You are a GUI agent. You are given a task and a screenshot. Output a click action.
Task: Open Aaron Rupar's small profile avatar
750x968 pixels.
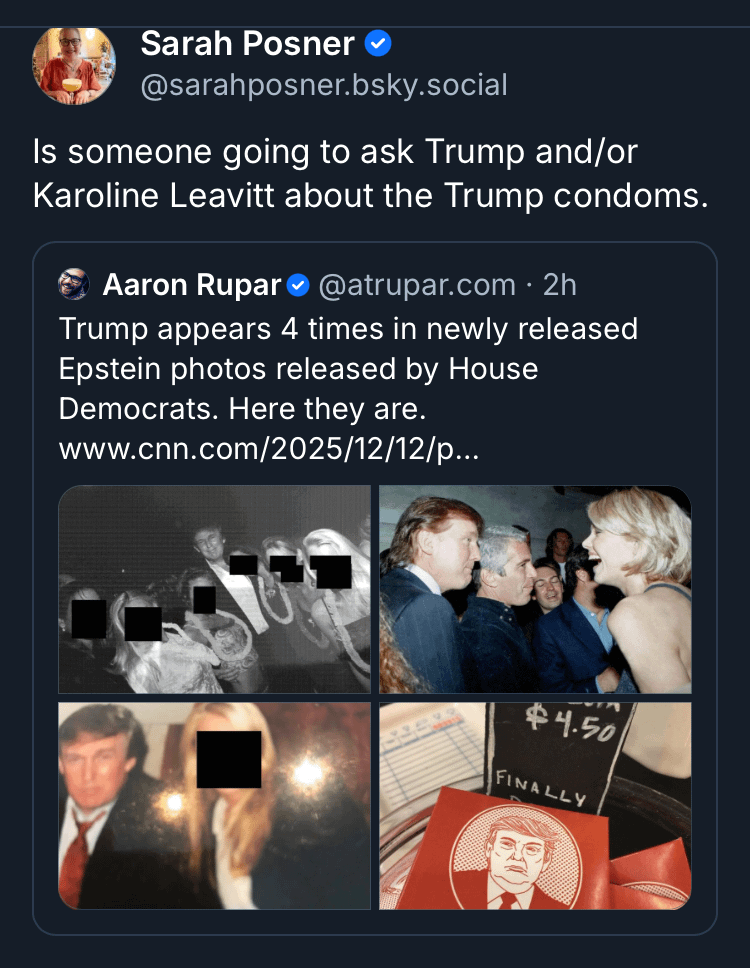pyautogui.click(x=74, y=285)
